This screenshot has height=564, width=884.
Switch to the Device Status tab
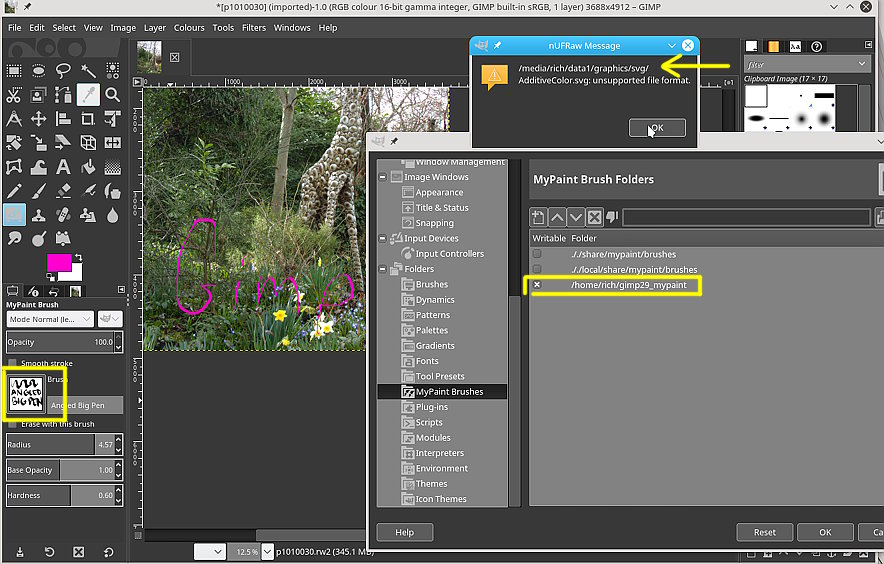[33, 291]
